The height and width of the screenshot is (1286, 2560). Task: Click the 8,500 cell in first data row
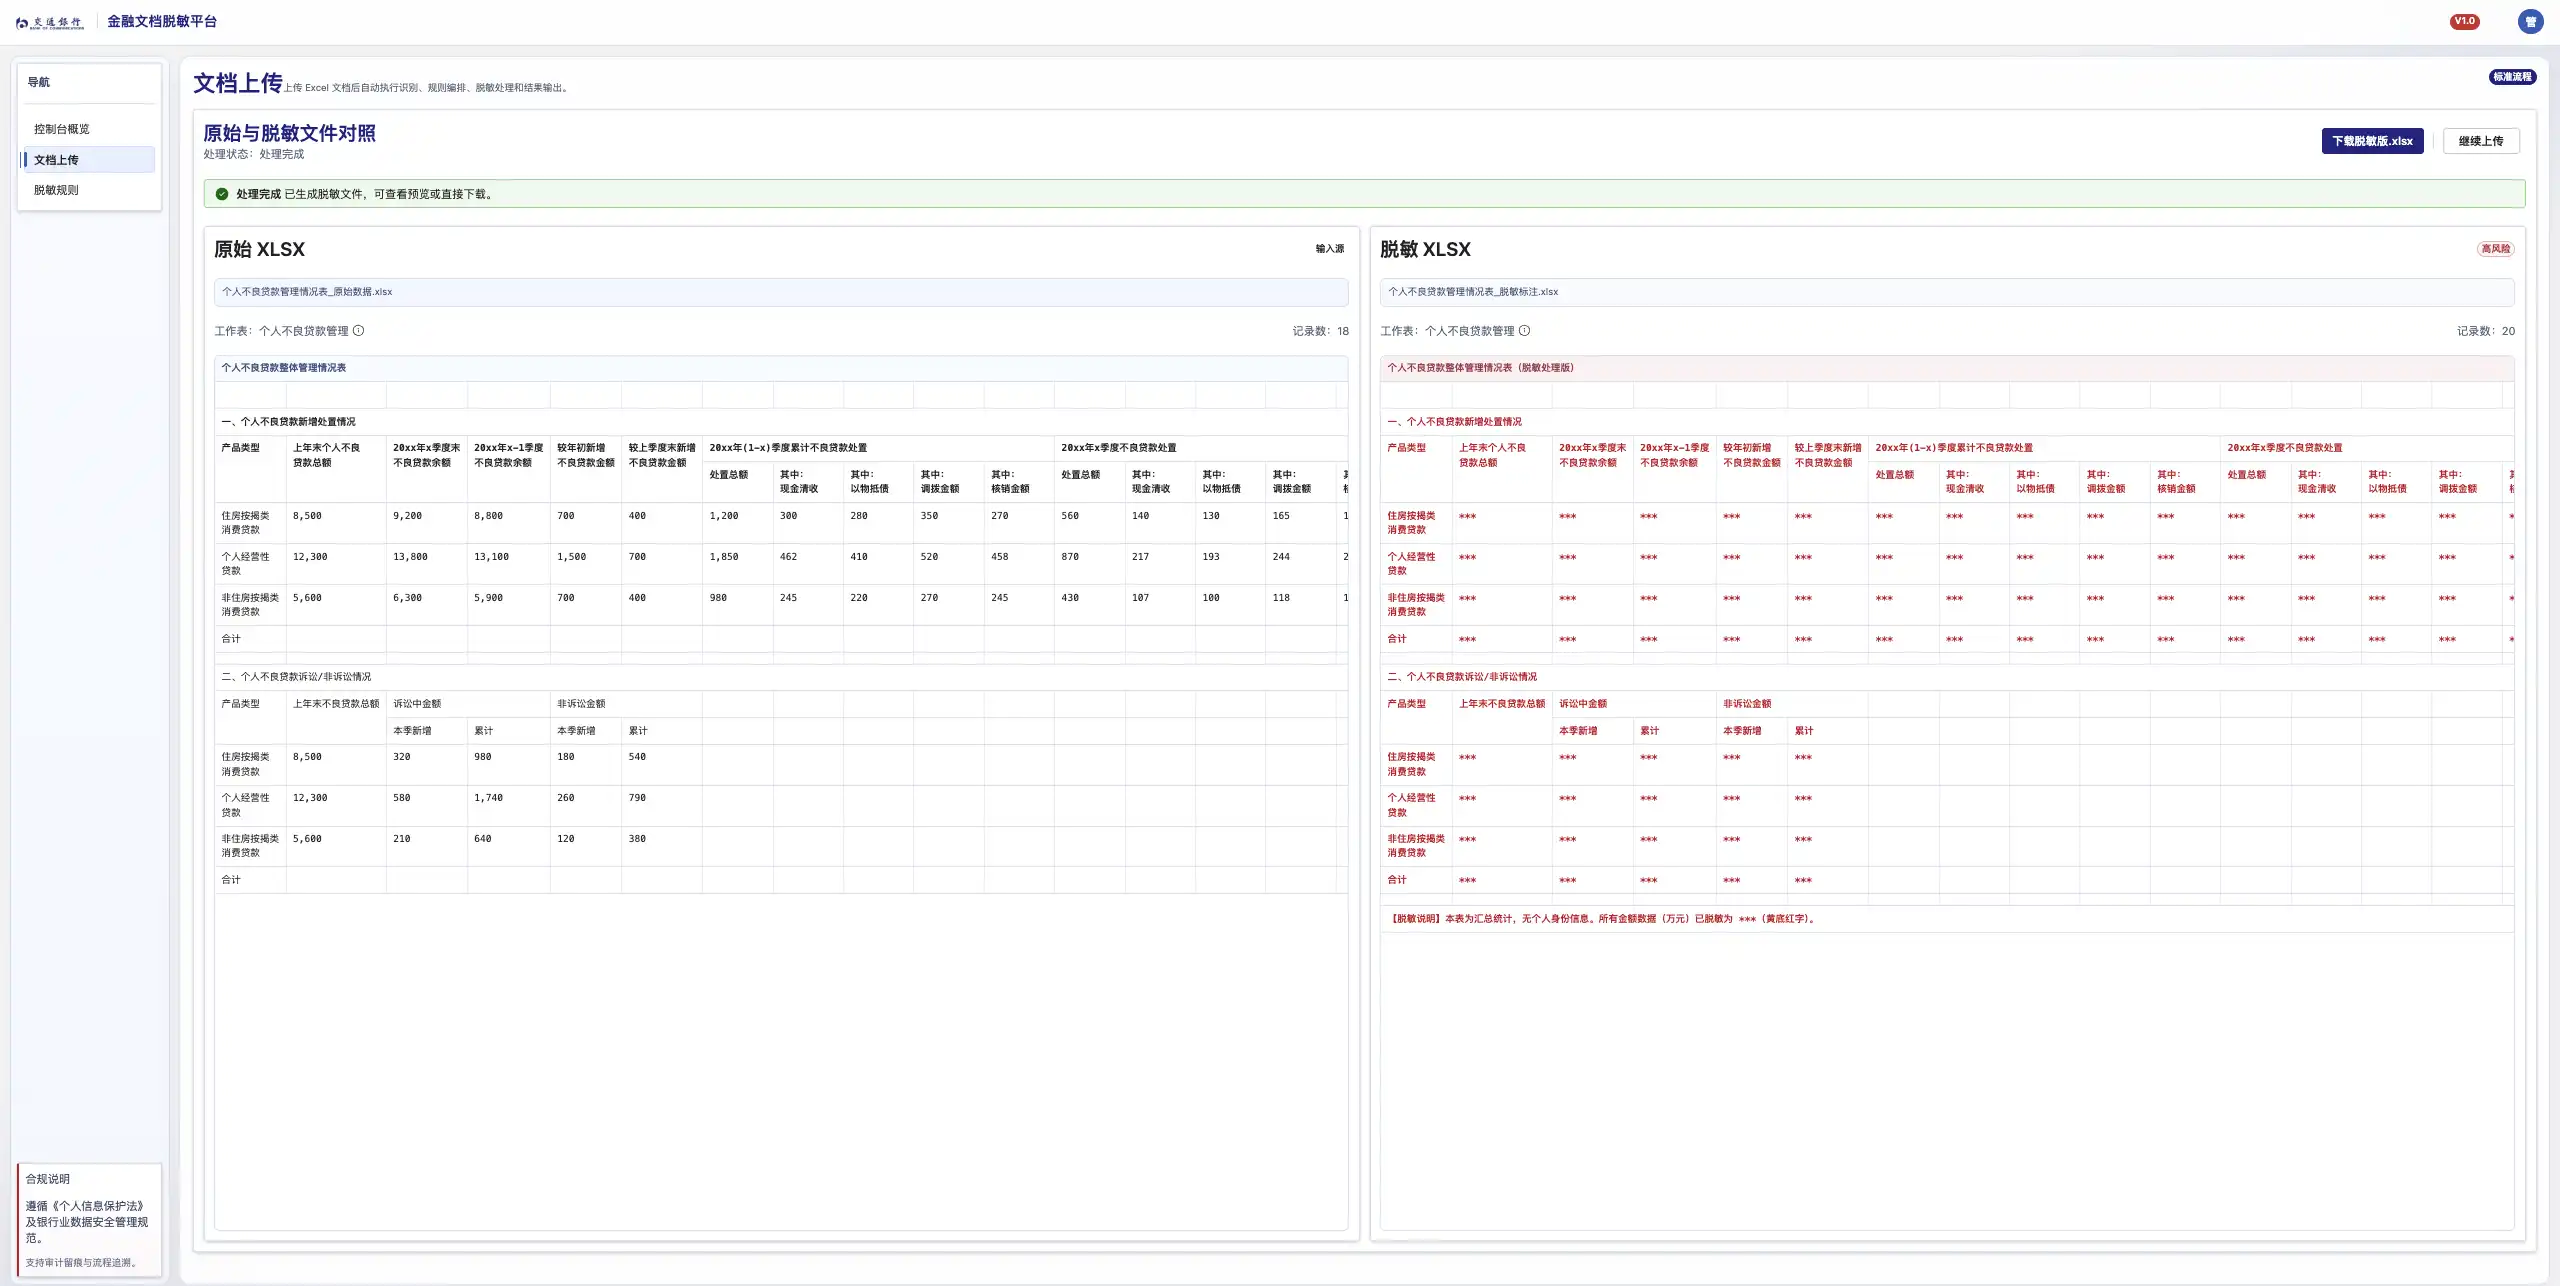307,516
